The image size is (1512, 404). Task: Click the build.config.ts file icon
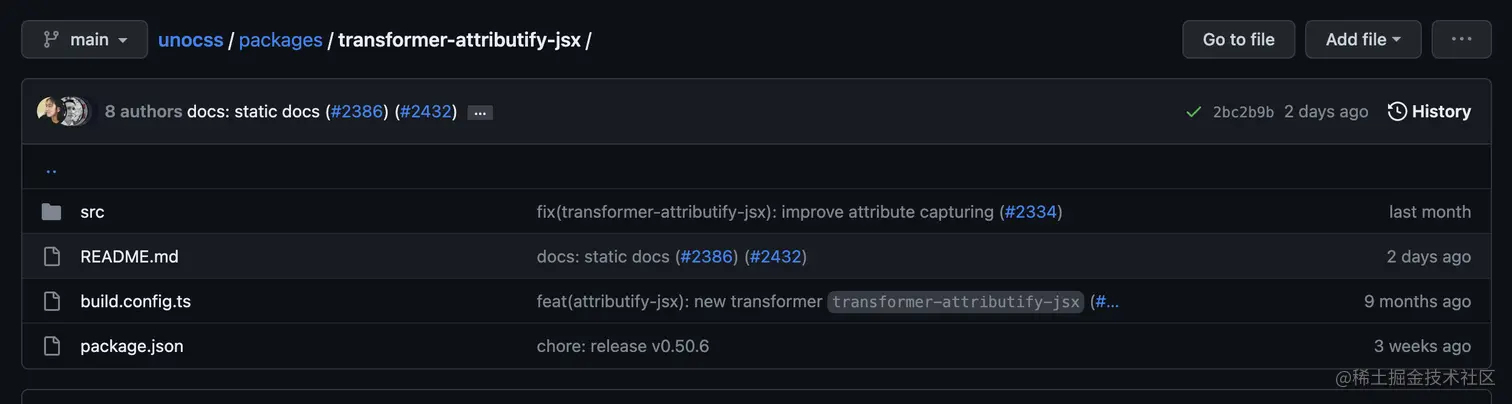52,301
